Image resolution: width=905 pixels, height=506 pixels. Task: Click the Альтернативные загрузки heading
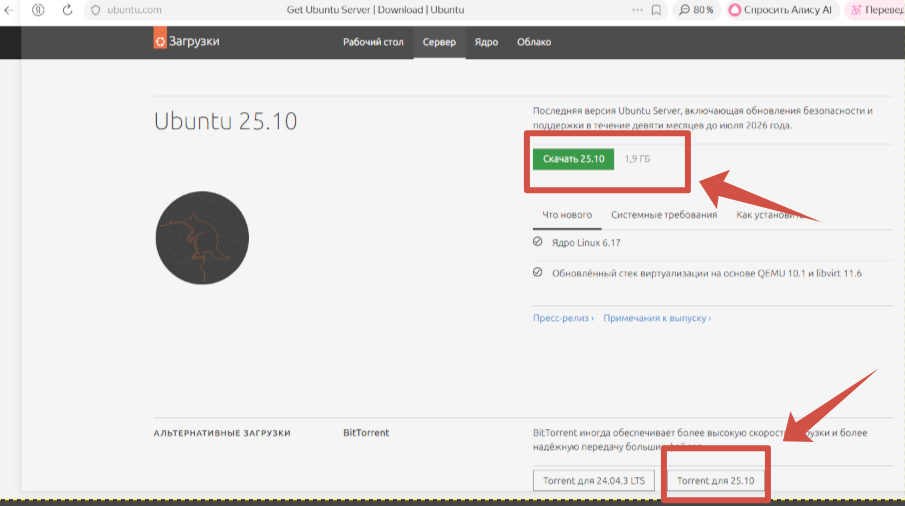point(222,433)
